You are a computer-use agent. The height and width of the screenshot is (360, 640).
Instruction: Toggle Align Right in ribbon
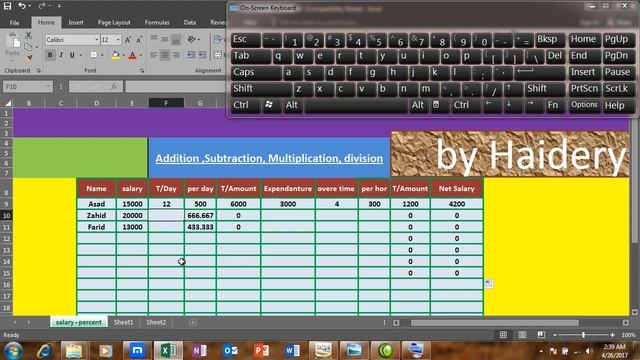click(x=176, y=55)
